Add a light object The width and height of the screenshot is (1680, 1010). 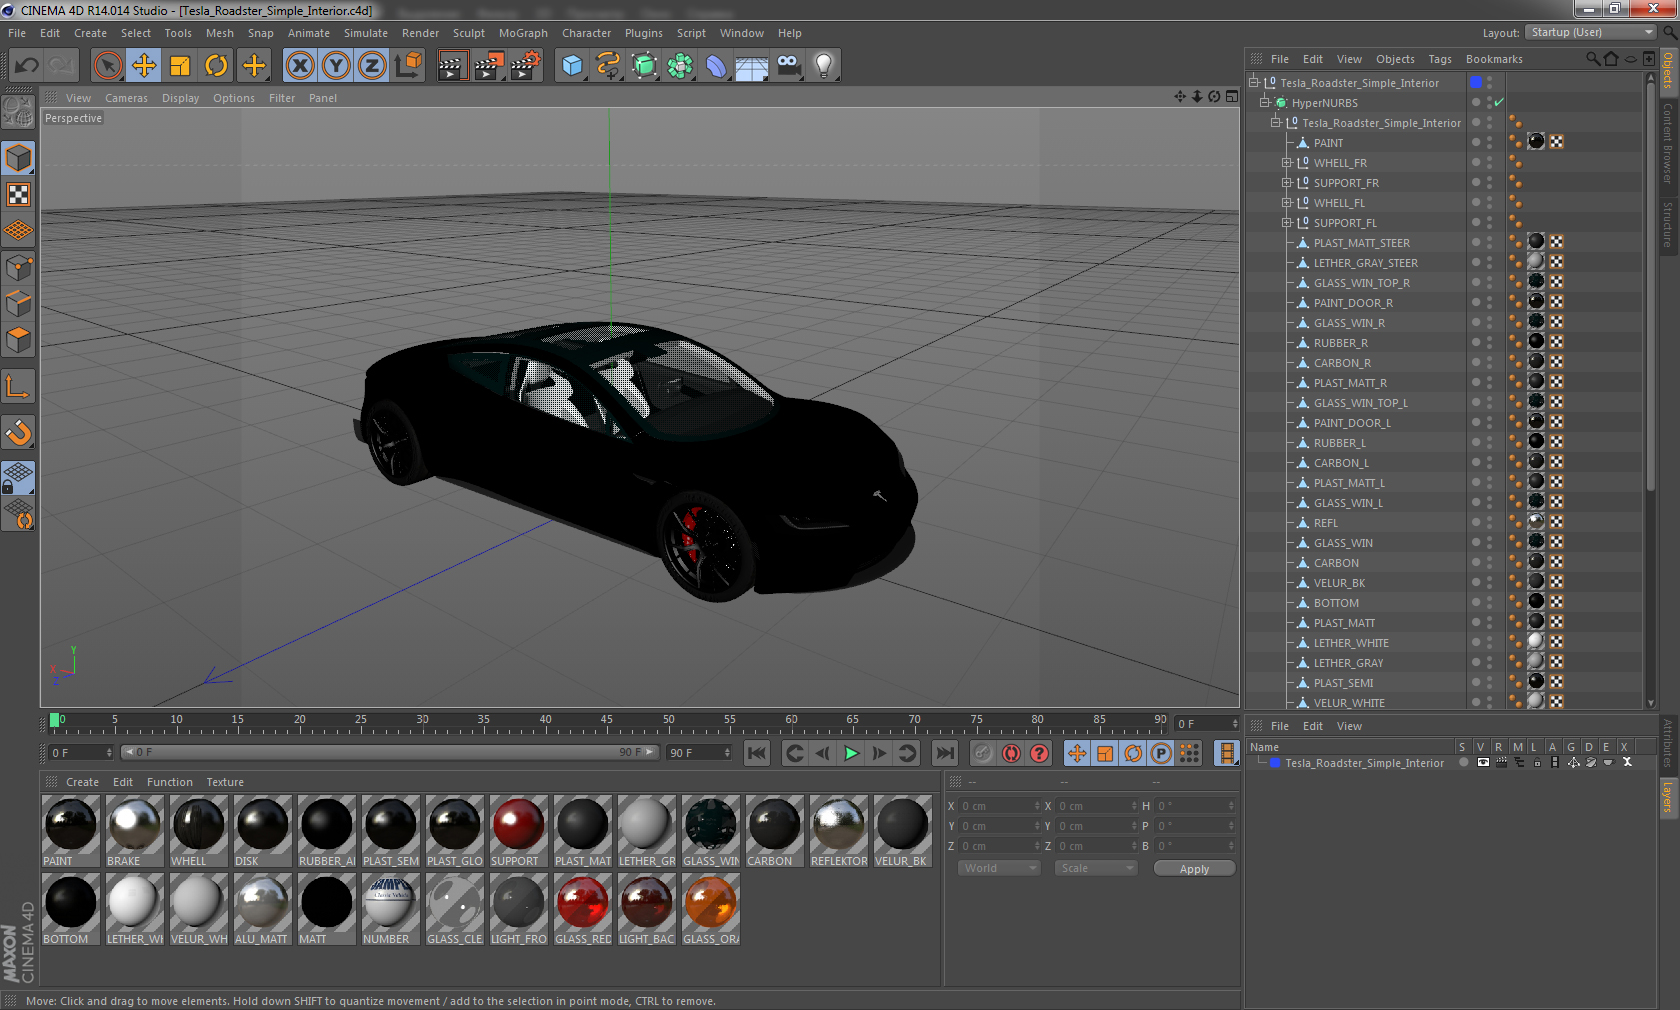[x=824, y=66]
